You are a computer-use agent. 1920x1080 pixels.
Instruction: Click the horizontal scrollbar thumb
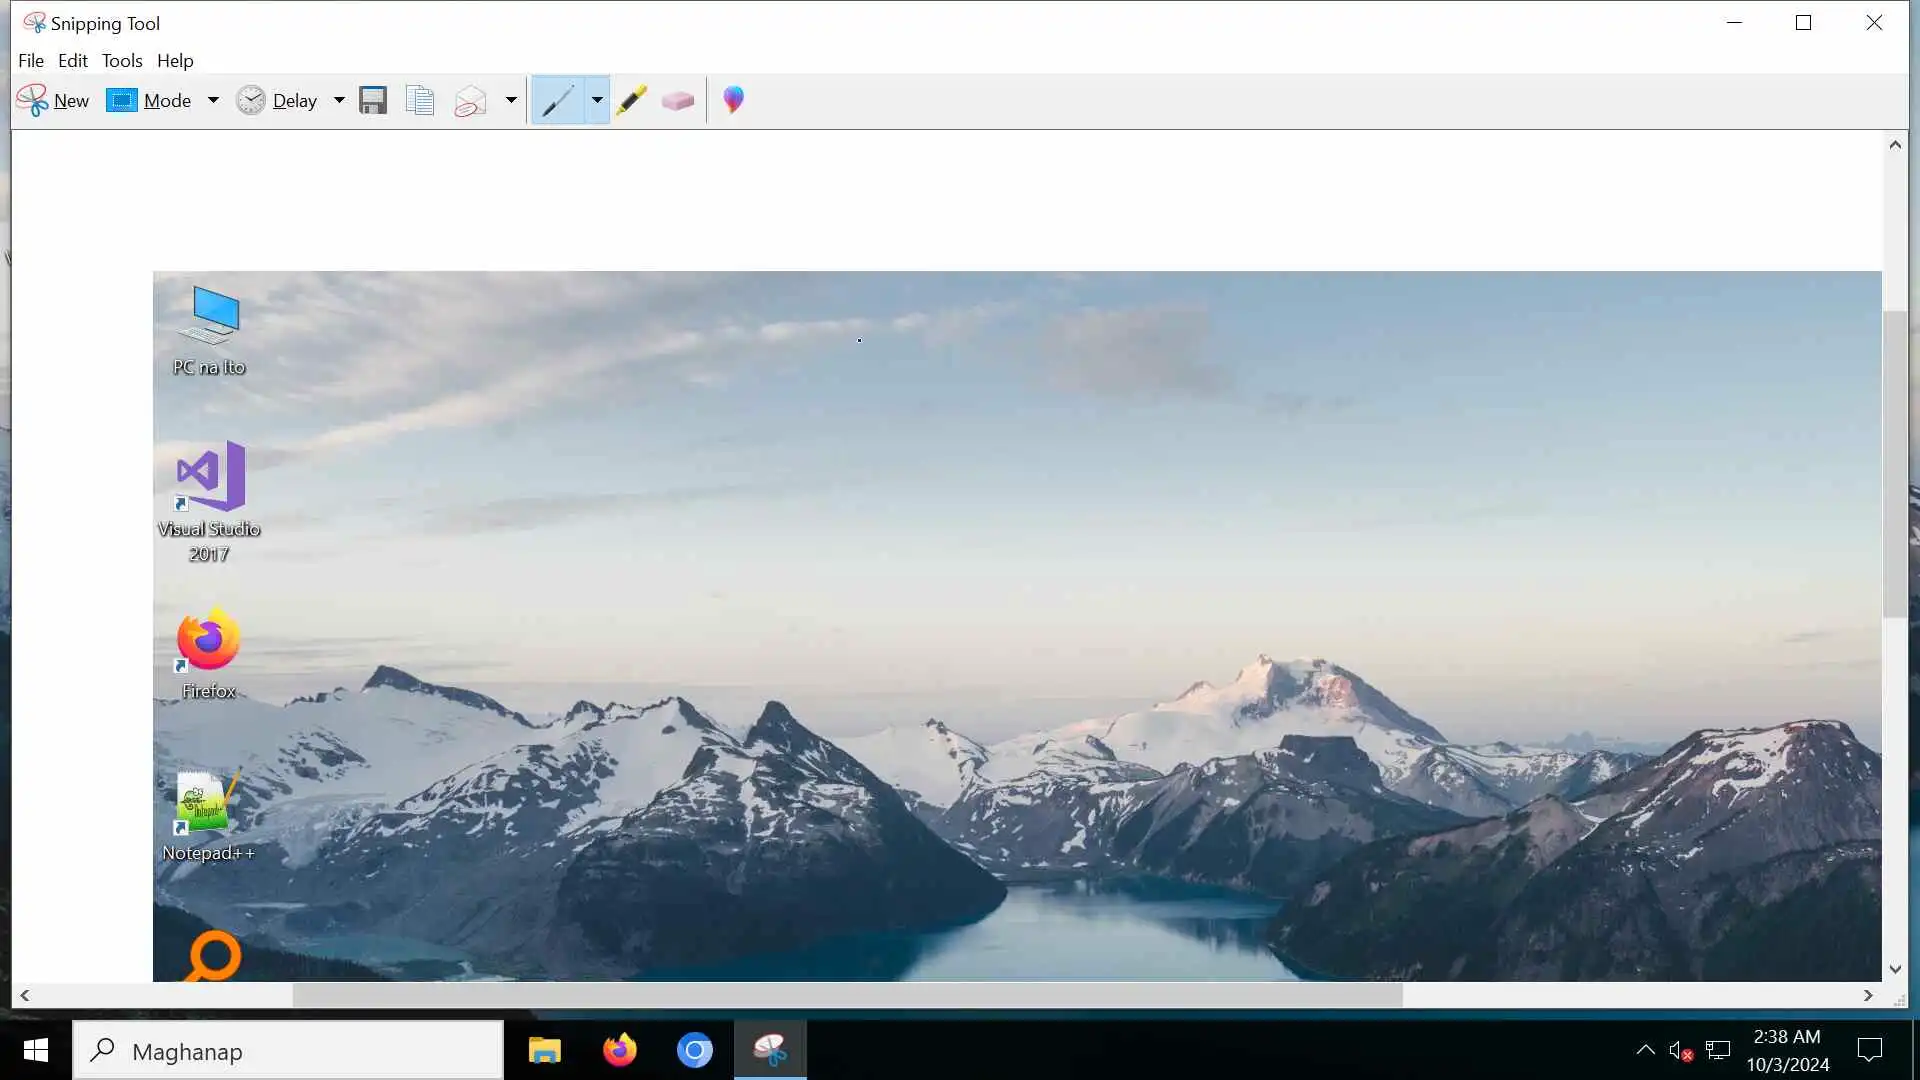(x=846, y=995)
